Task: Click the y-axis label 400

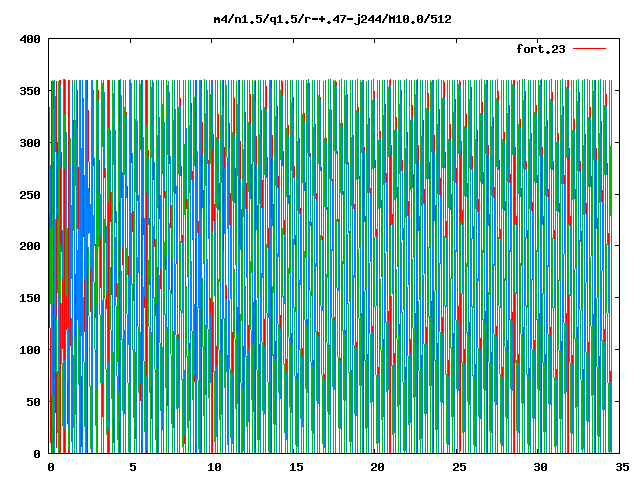Action: [30, 39]
